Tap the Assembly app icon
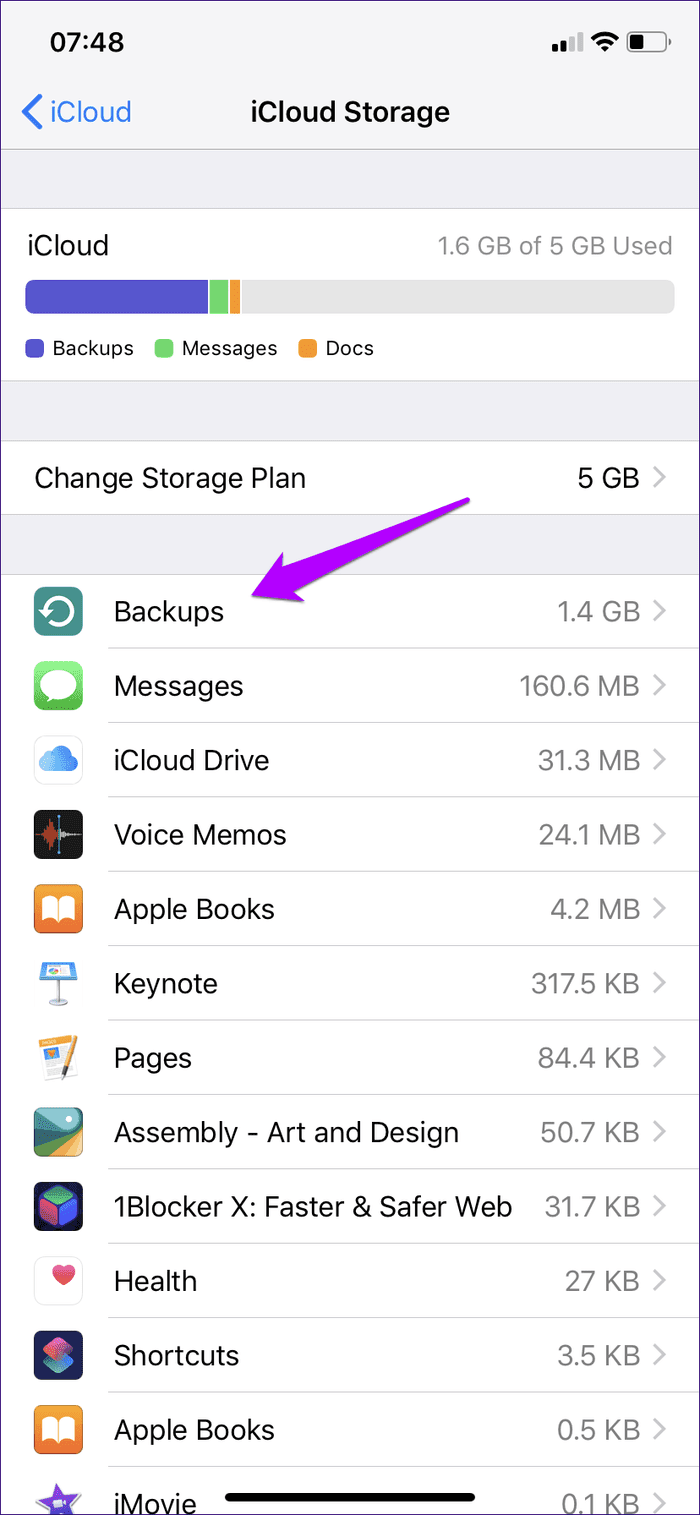 58,1132
